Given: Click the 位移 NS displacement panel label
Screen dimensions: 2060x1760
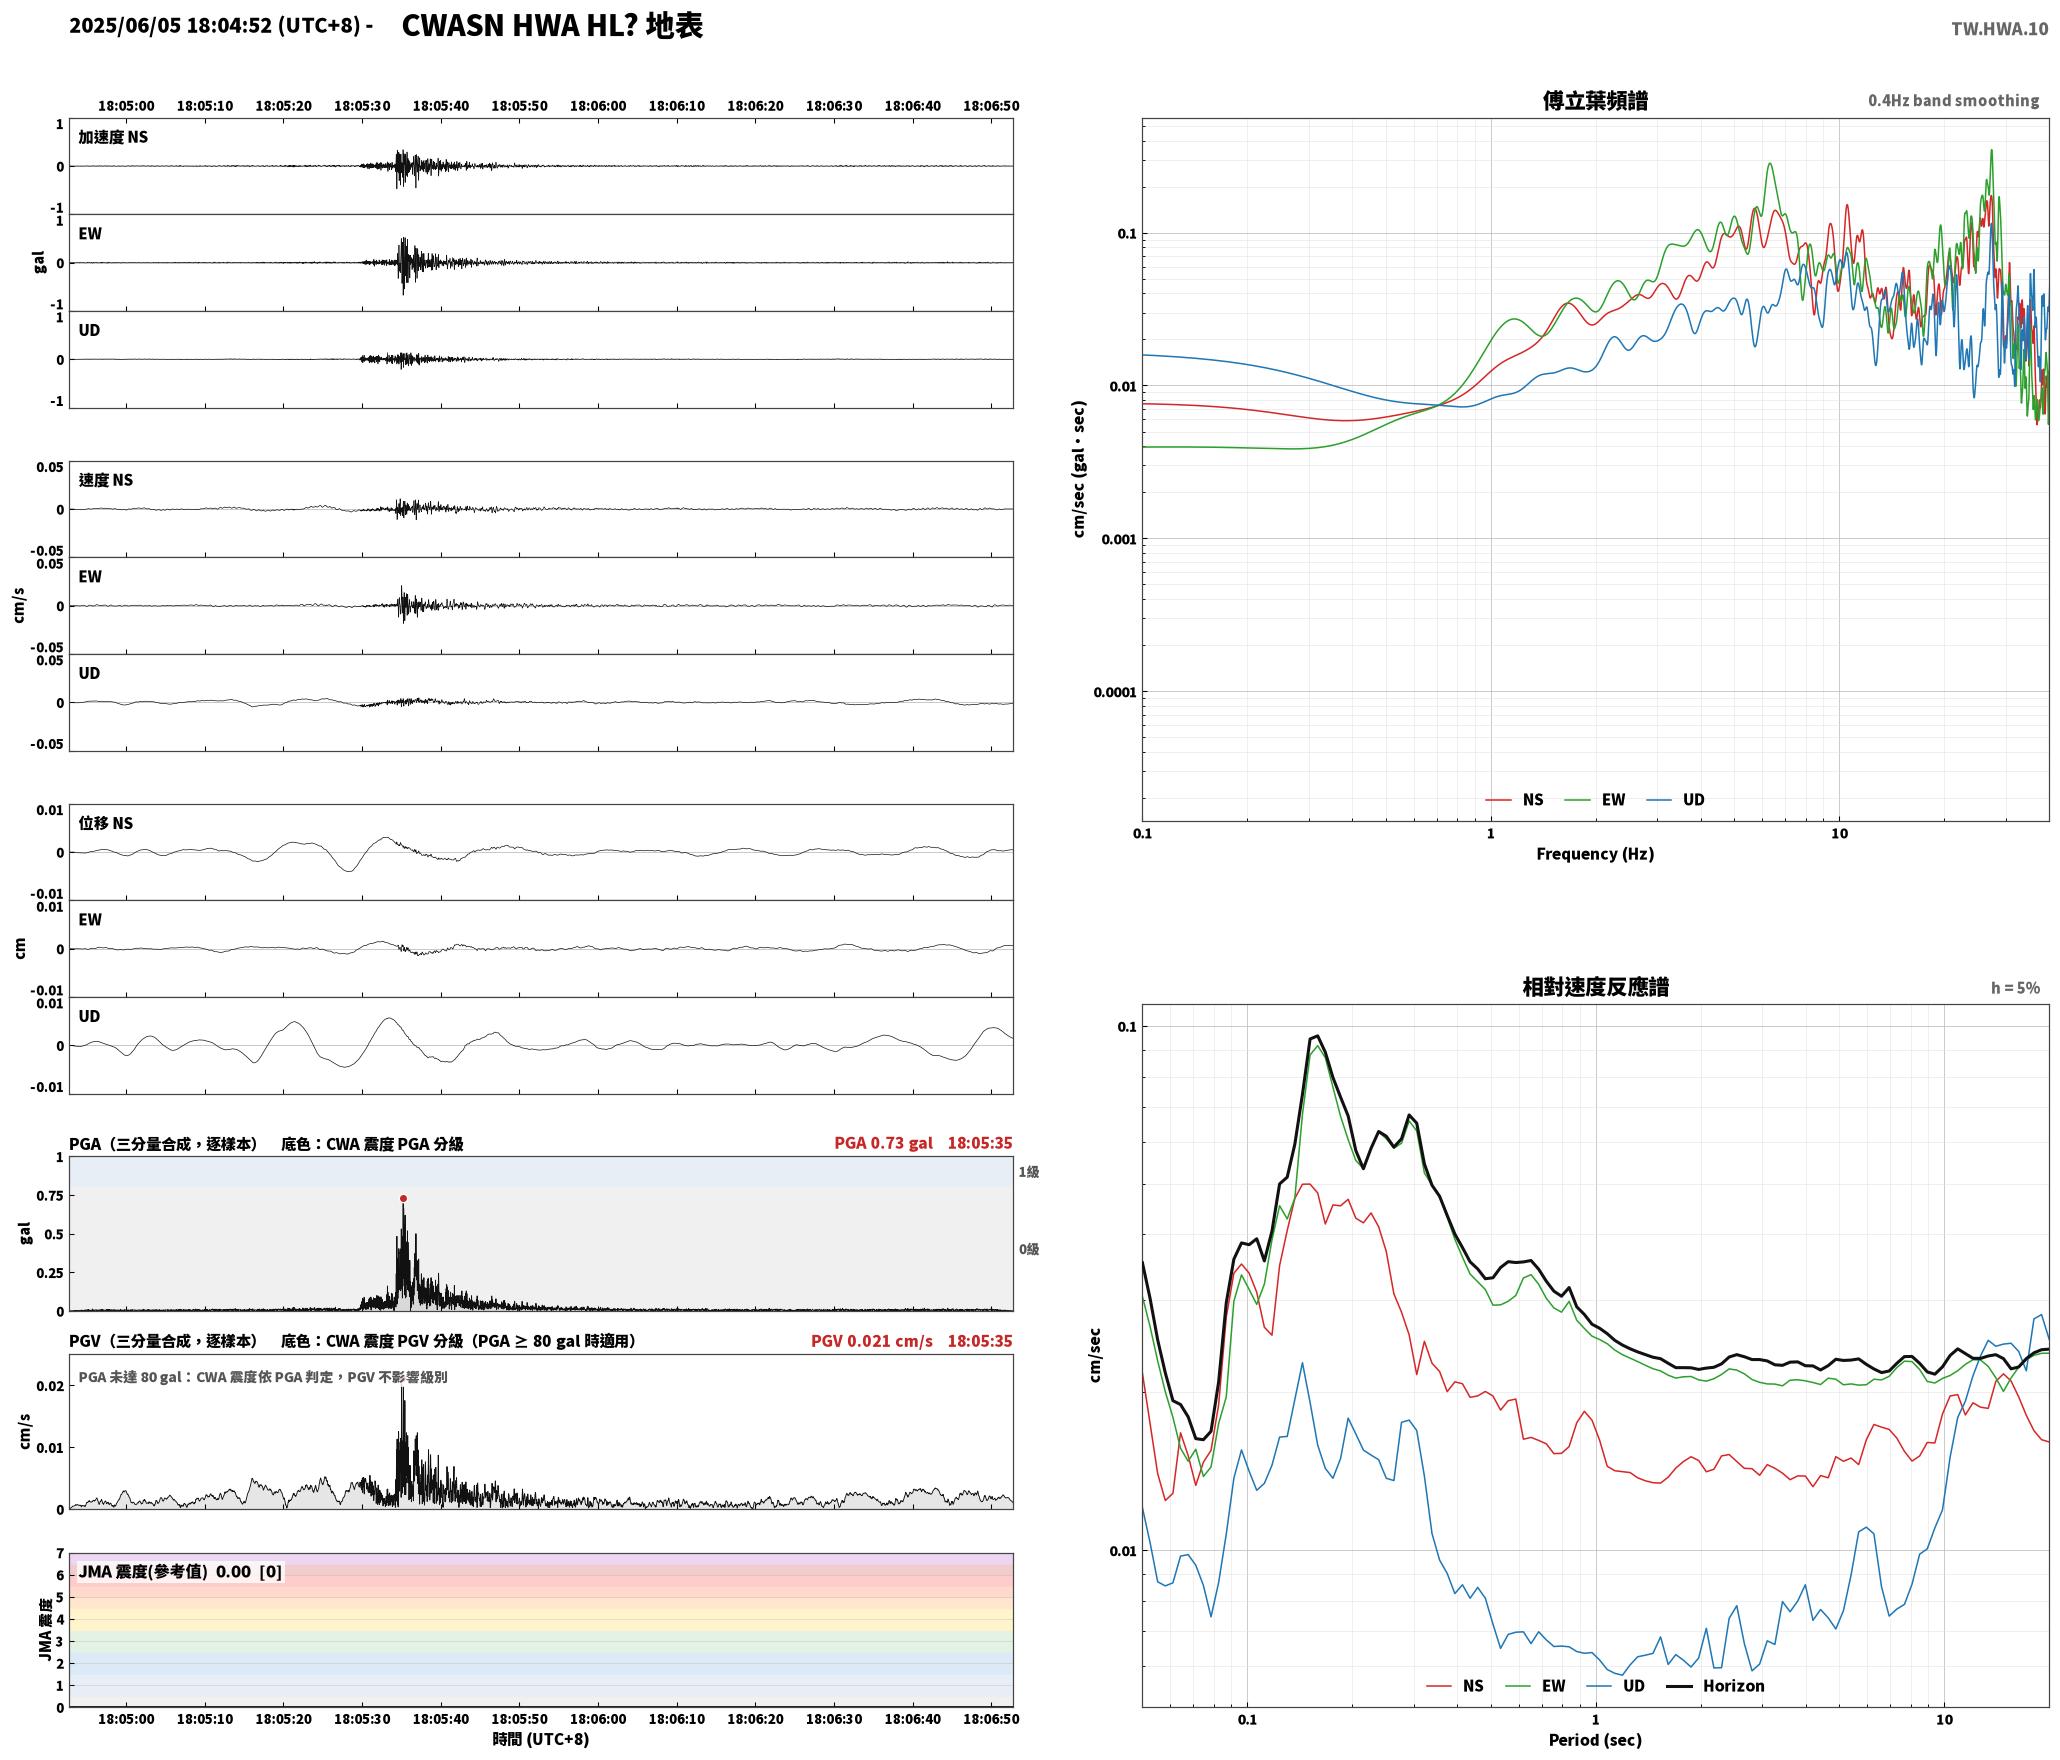Looking at the screenshot, I should 106,823.
